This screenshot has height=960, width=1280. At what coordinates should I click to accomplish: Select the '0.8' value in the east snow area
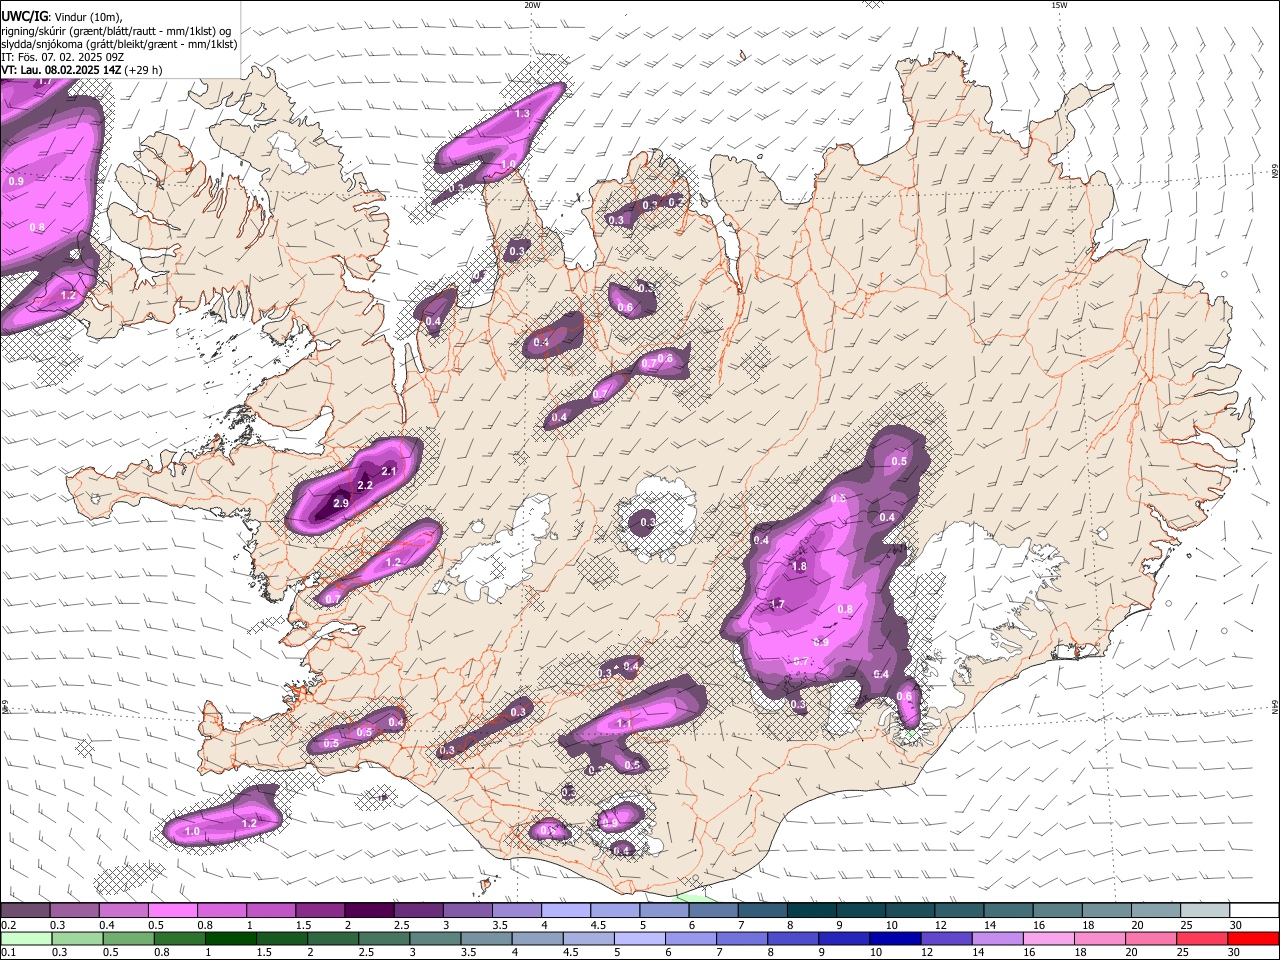click(x=844, y=609)
